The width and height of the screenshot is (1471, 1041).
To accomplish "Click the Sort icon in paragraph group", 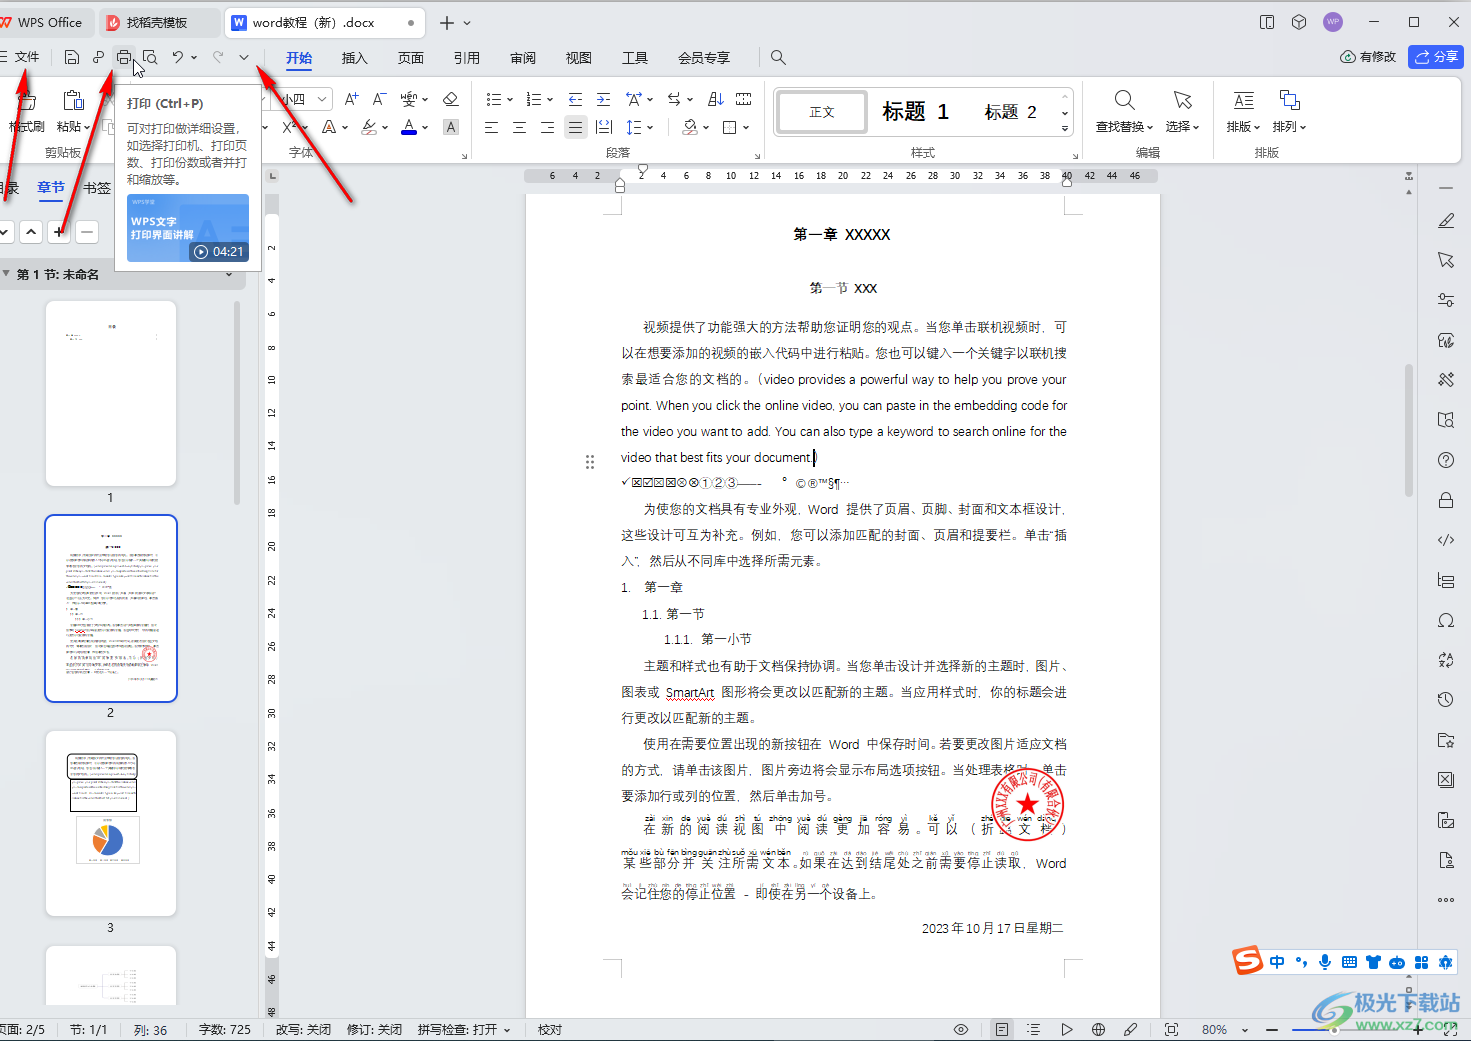I will pyautogui.click(x=716, y=99).
